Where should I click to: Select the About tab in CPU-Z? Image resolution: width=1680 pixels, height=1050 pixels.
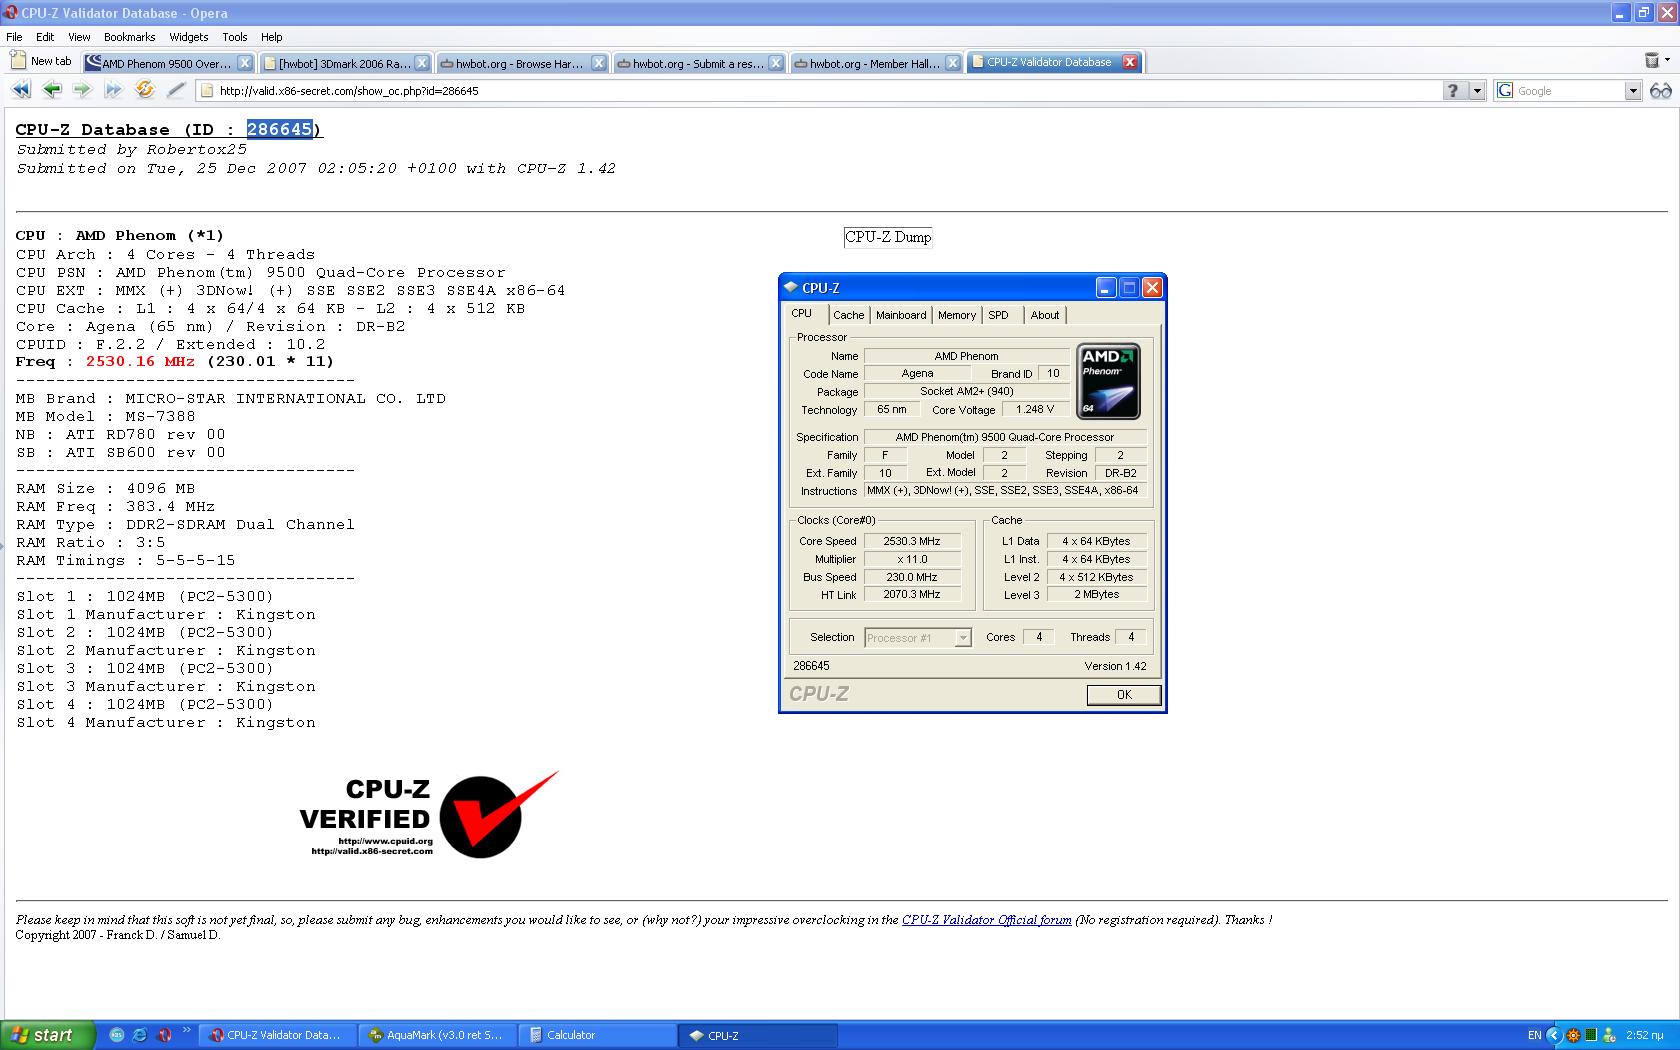(x=1045, y=315)
